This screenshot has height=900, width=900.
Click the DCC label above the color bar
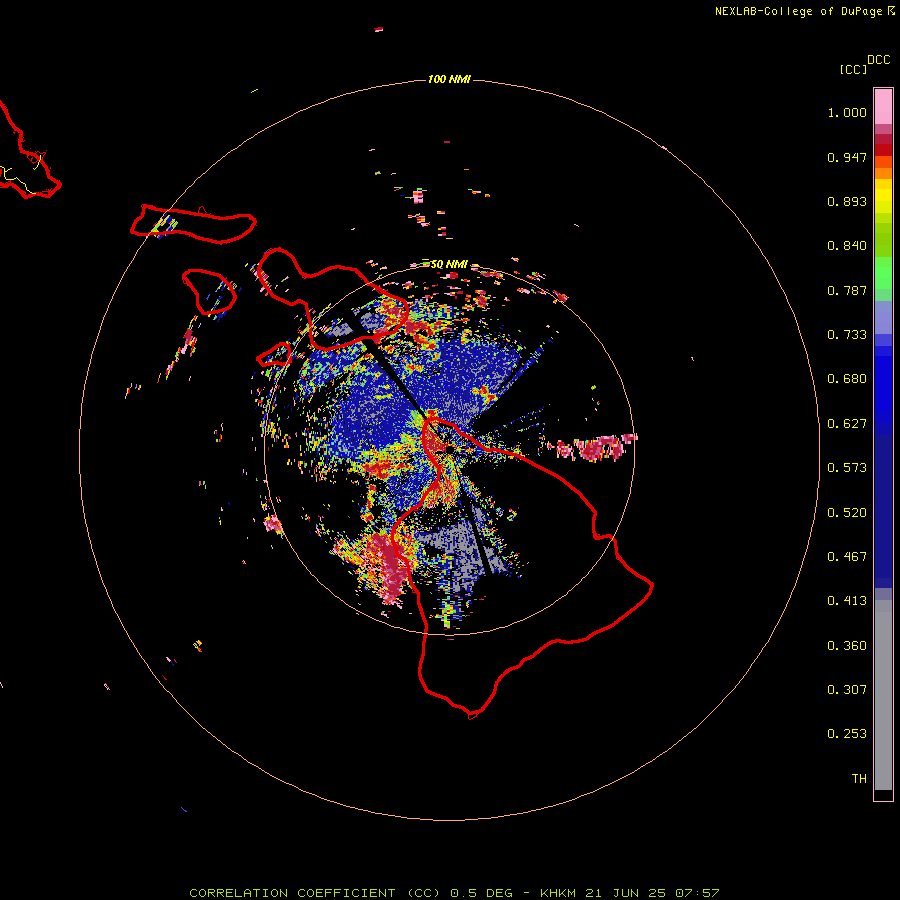[878, 60]
